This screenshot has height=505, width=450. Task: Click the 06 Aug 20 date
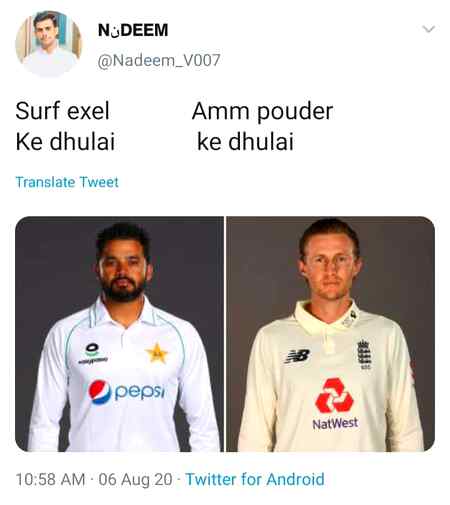tap(135, 479)
